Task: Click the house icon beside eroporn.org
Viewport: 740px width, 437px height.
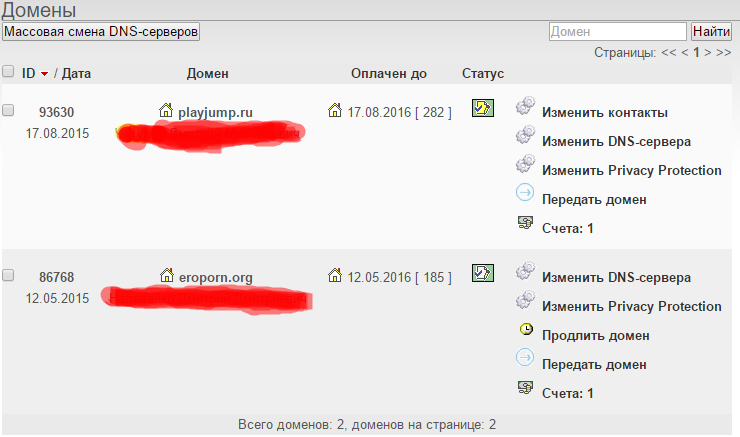Action: tap(167, 275)
